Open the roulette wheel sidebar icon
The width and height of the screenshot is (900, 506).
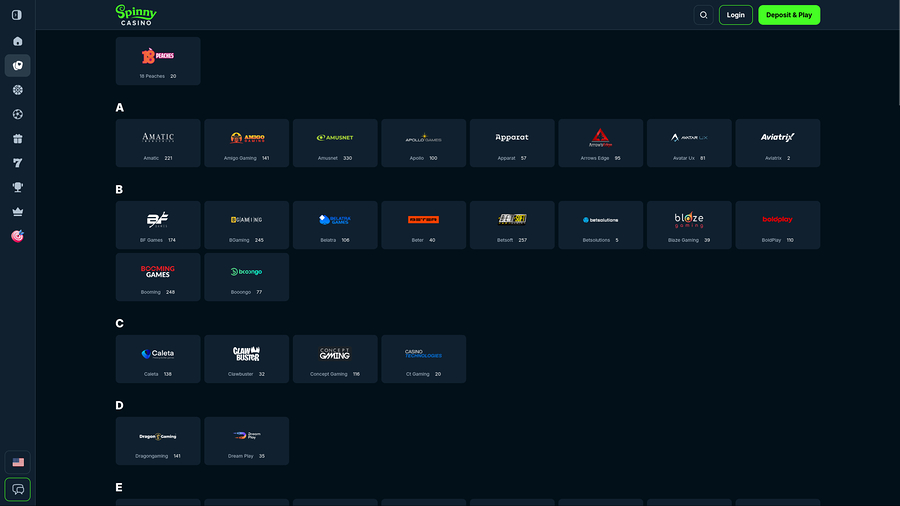tap(18, 90)
